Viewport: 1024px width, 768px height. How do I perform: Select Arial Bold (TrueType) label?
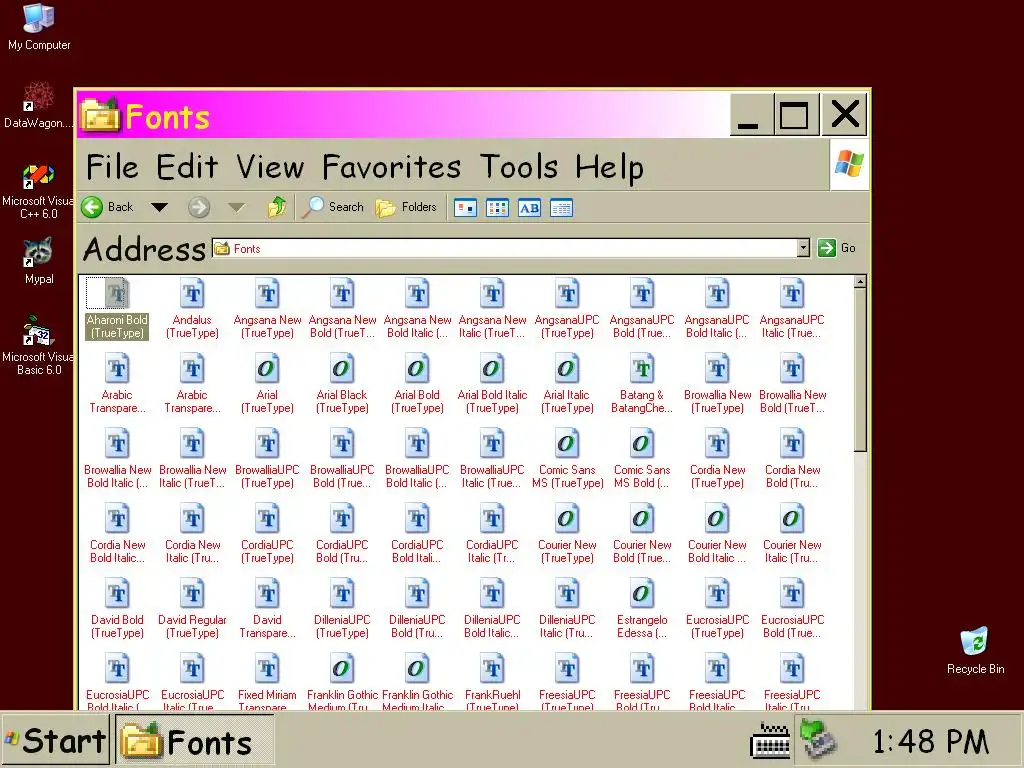(x=417, y=402)
